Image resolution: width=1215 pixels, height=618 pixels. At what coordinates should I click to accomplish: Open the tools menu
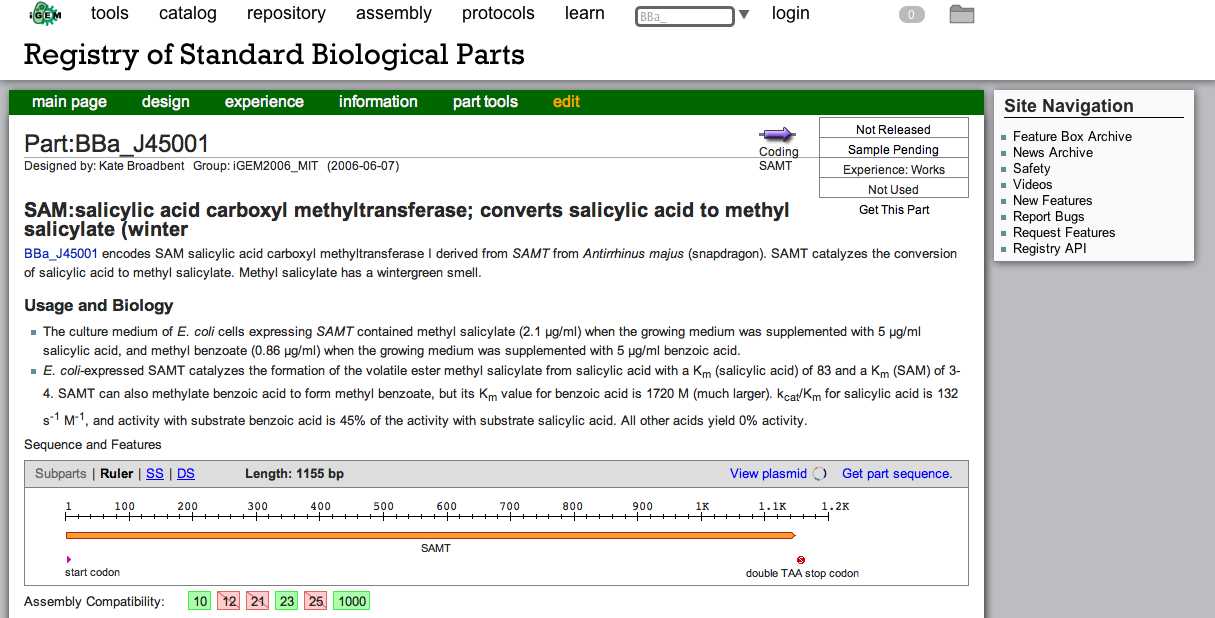point(110,13)
